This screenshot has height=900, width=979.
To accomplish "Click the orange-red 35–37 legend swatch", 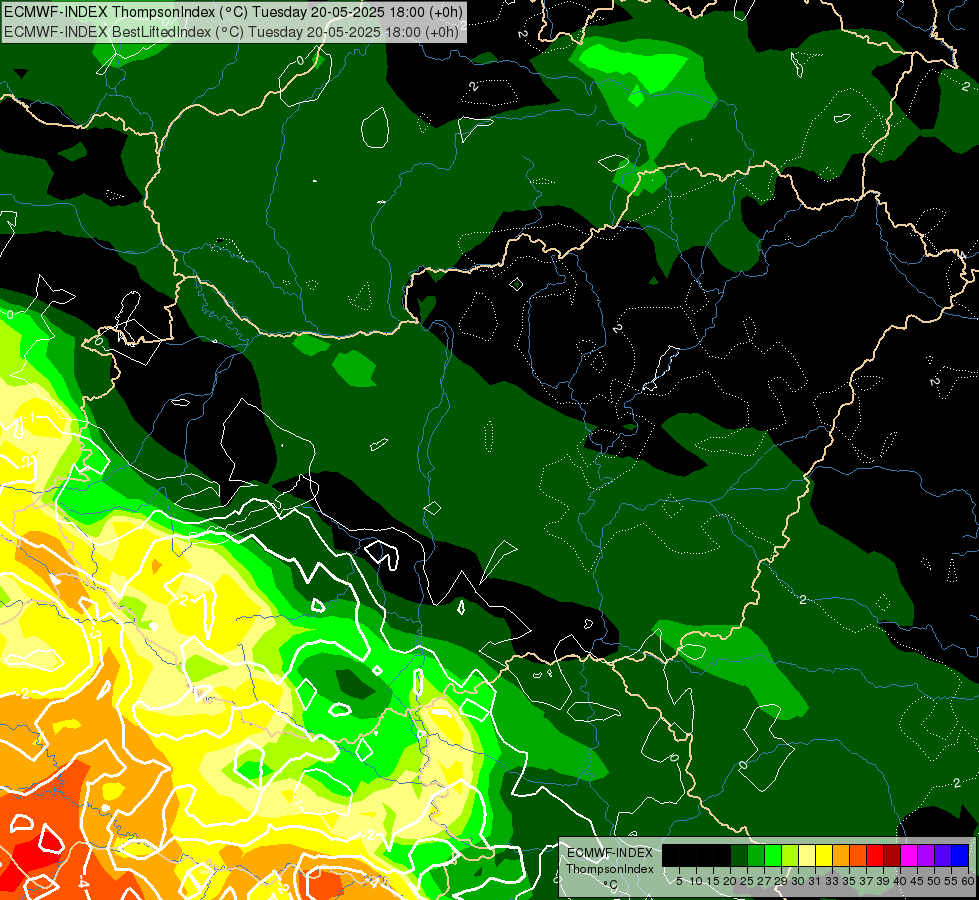I will (858, 855).
